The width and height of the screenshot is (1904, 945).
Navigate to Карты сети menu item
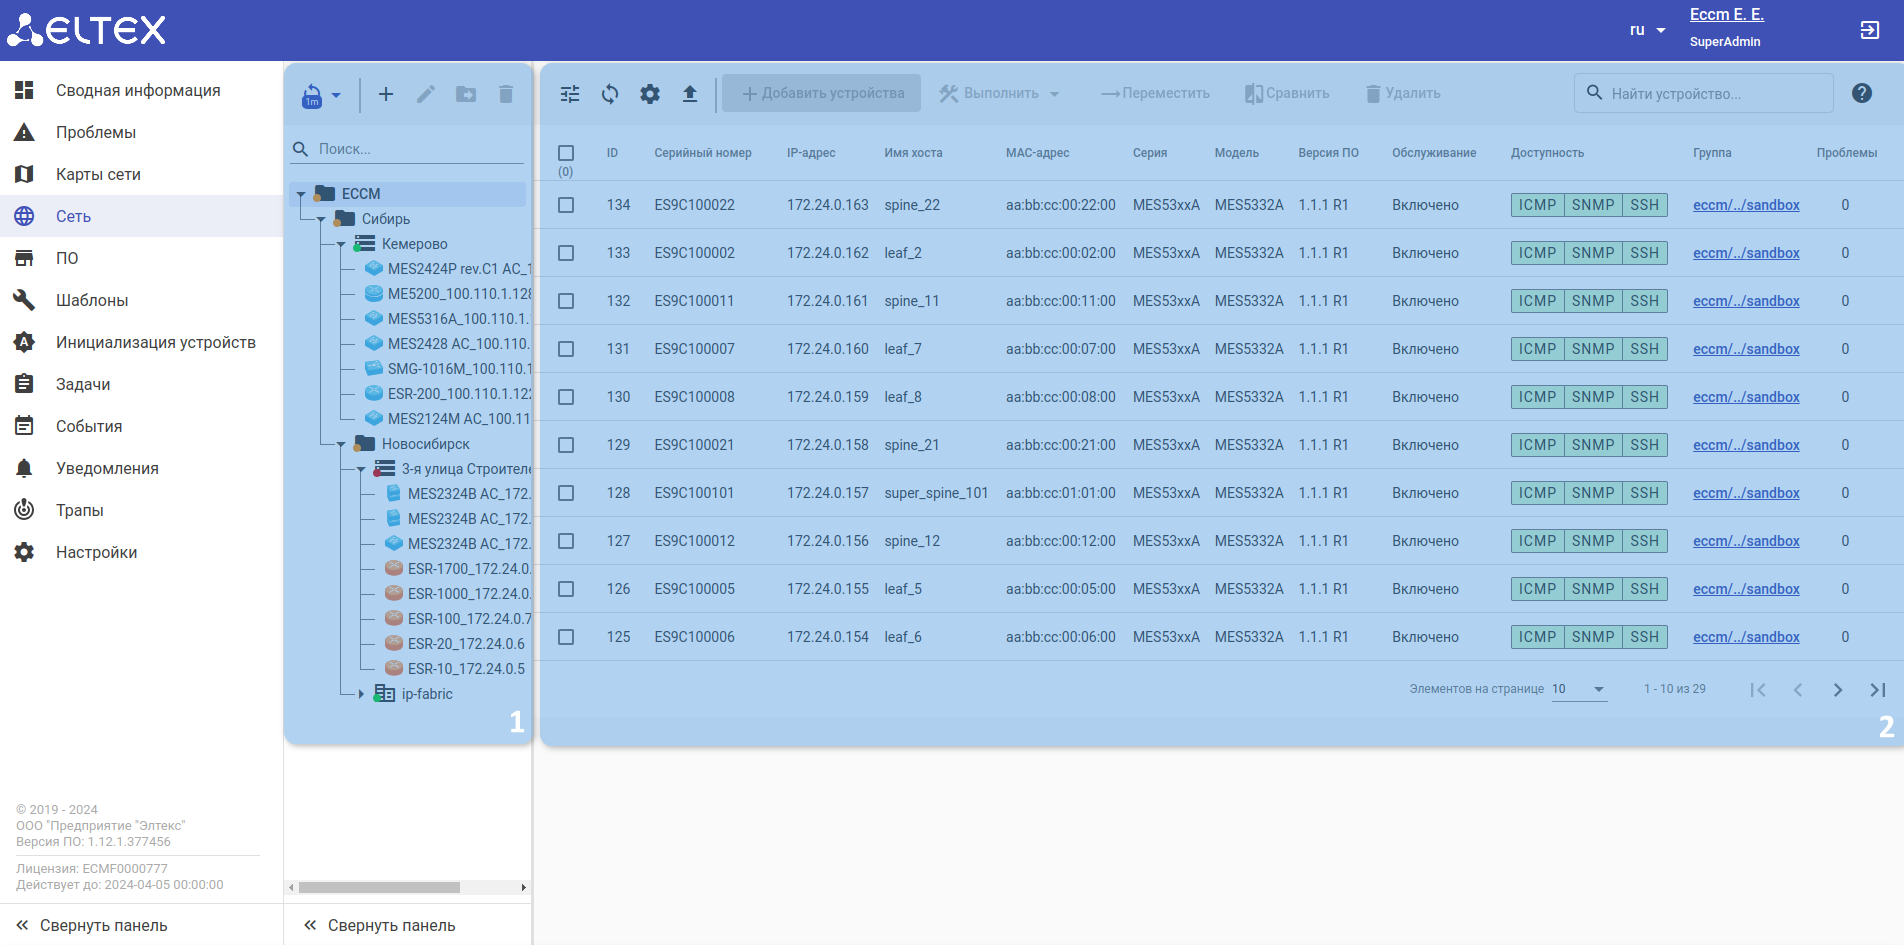click(98, 174)
